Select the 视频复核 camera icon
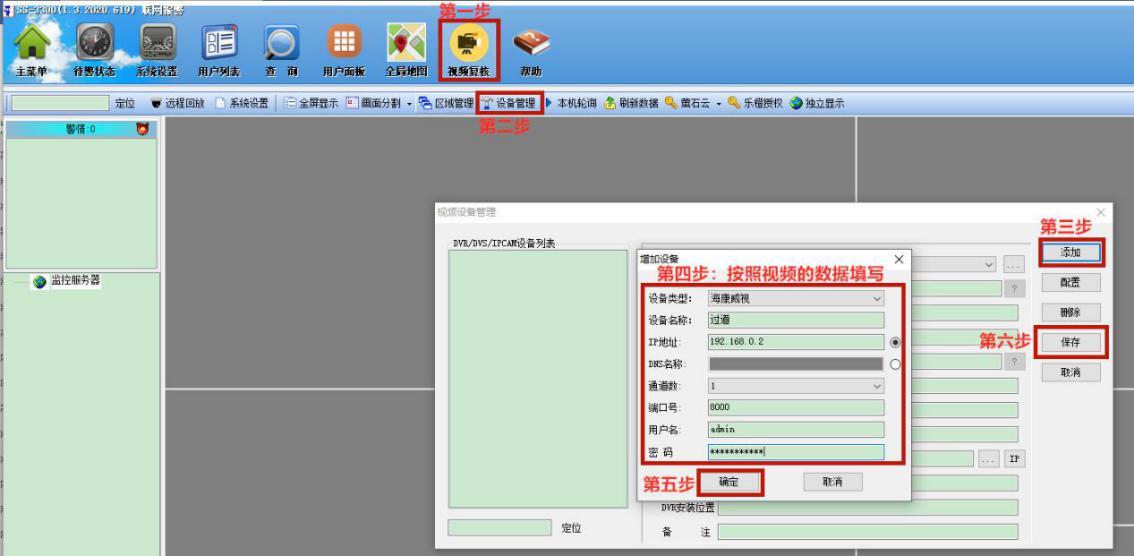This screenshot has height=556, width=1134. click(468, 45)
